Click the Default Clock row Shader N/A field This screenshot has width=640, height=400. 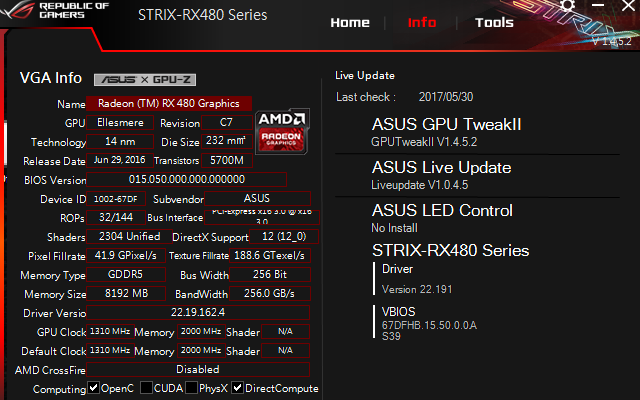pos(285,350)
